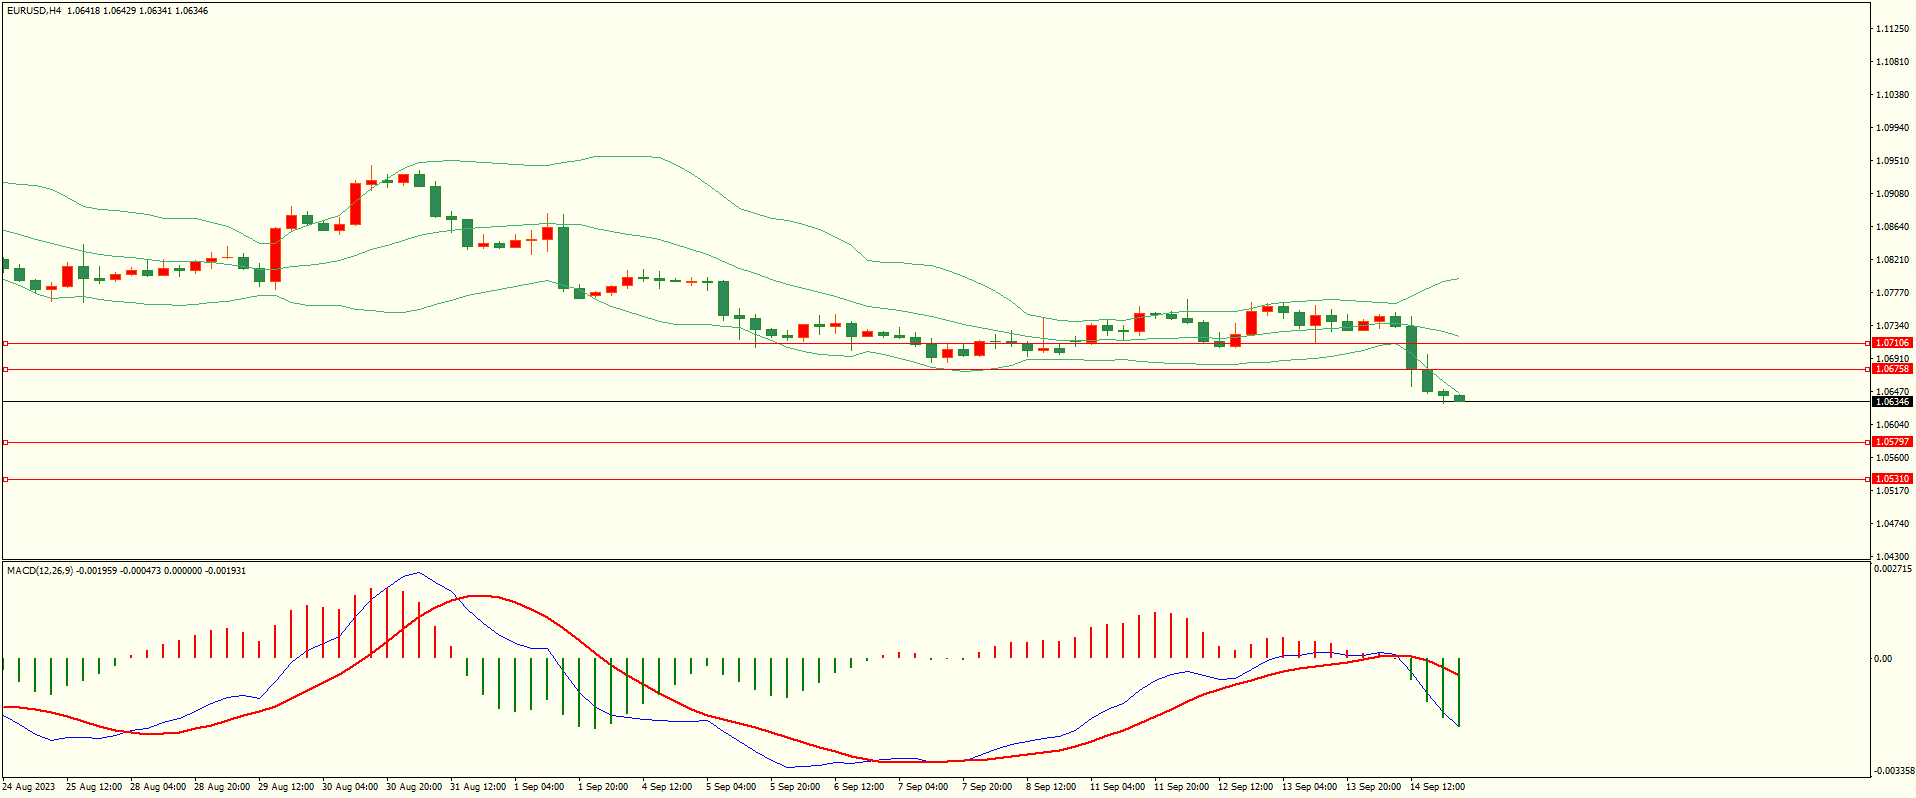Click the 8 Sep 12:00 time axis label
1916x798 pixels.
pos(1050,787)
